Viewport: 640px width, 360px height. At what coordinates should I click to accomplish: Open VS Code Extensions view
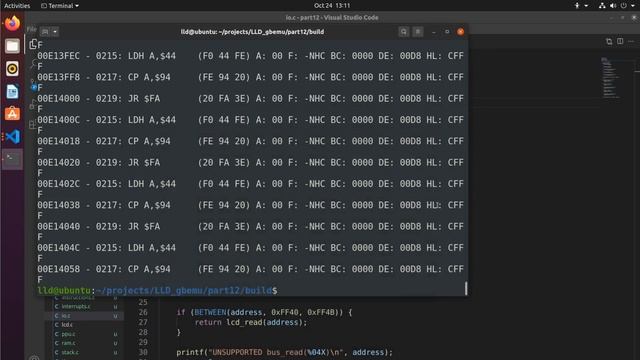[33, 124]
